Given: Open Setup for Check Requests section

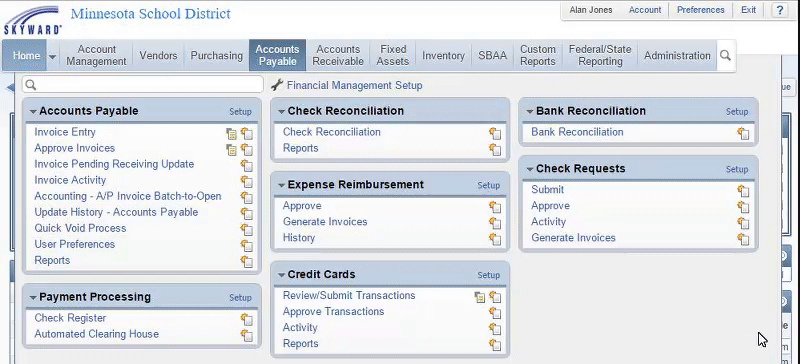Looking at the screenshot, I should click(x=737, y=169).
